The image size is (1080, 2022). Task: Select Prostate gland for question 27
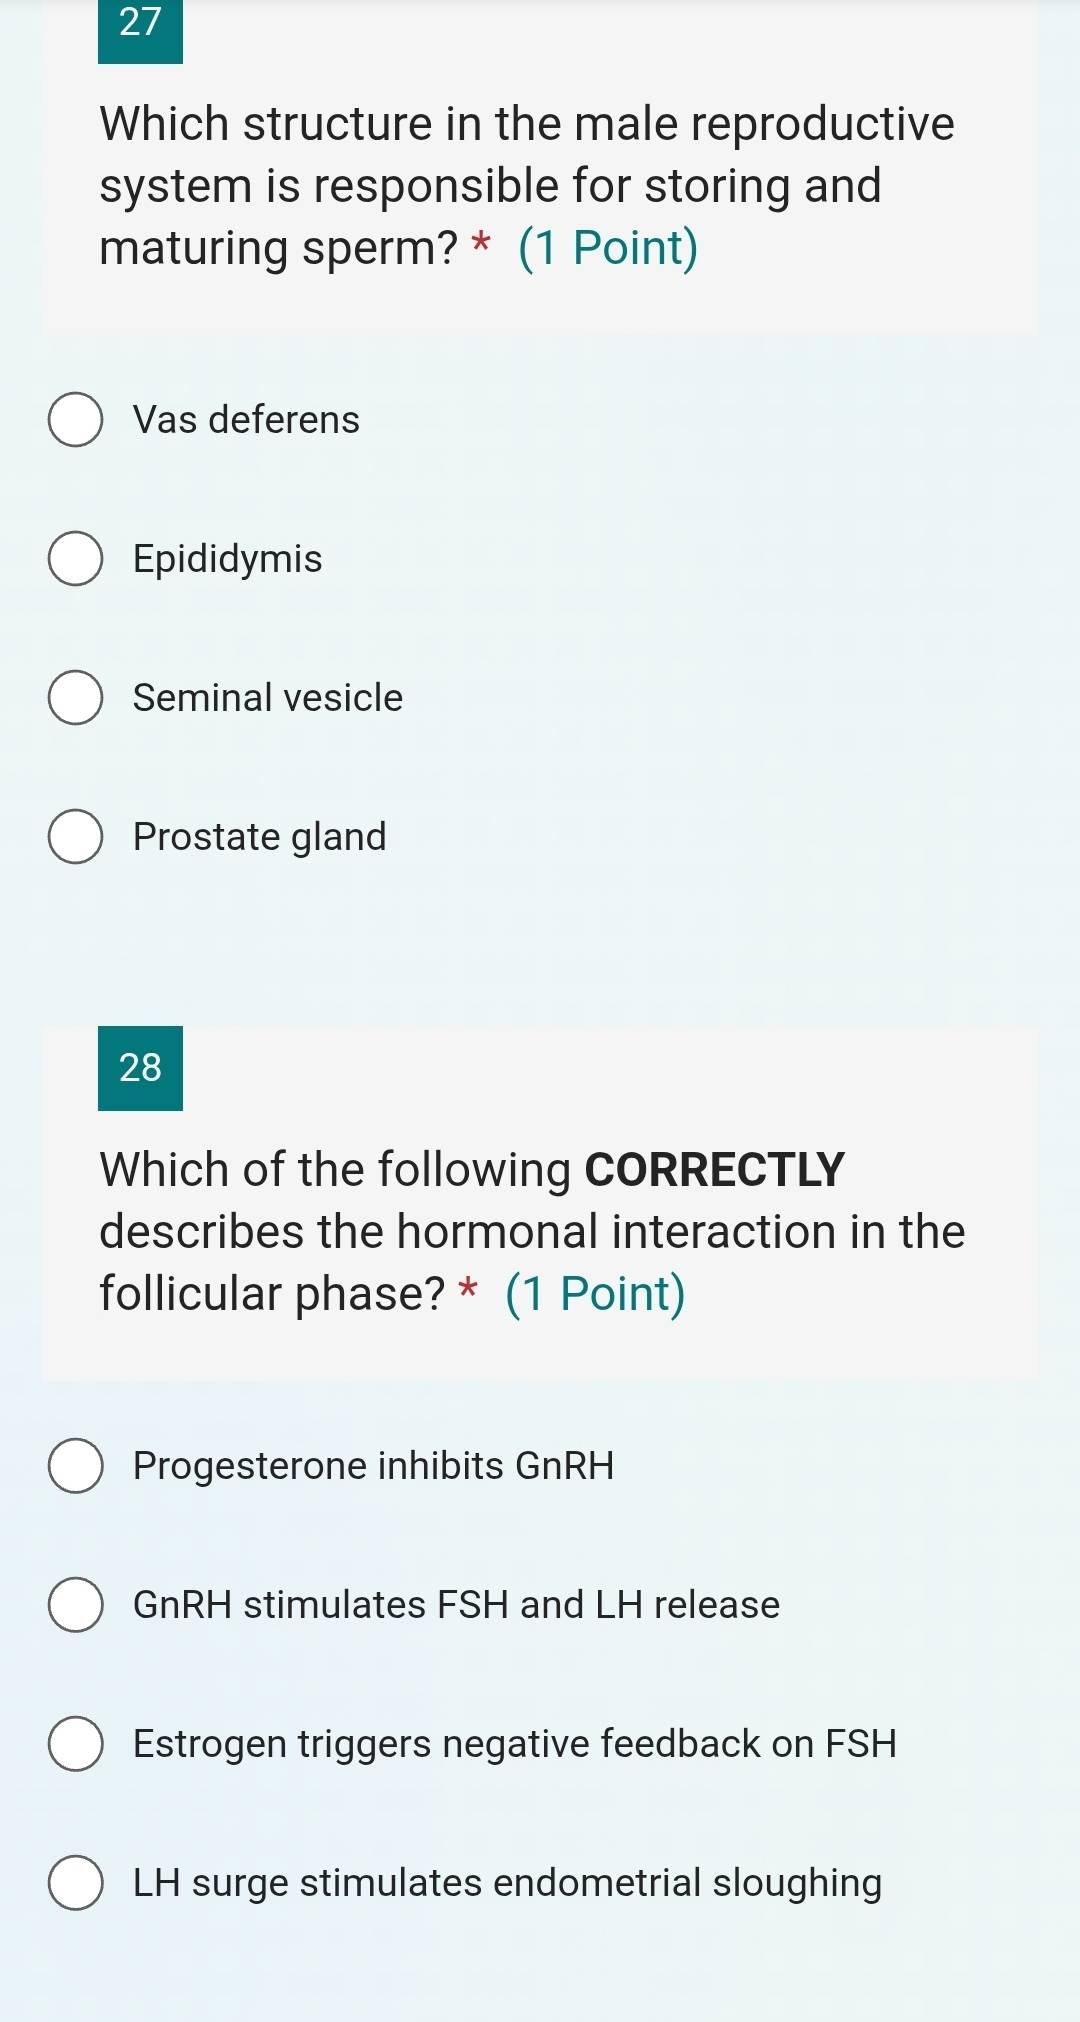[75, 837]
